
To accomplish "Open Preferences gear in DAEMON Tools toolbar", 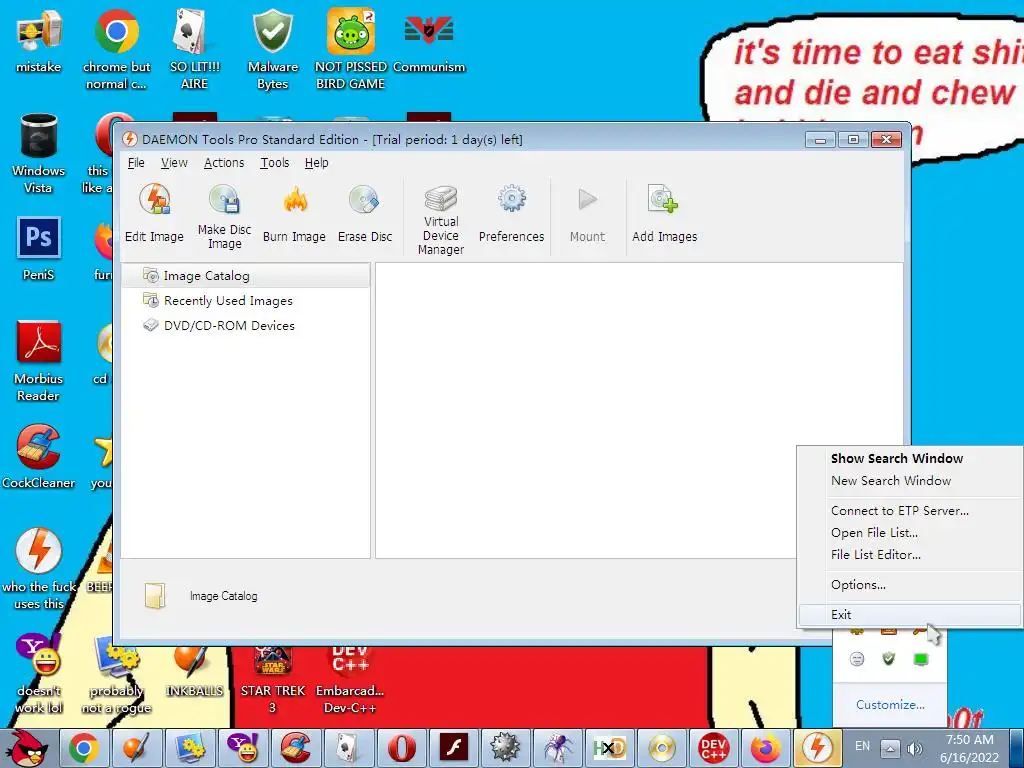I will (511, 199).
